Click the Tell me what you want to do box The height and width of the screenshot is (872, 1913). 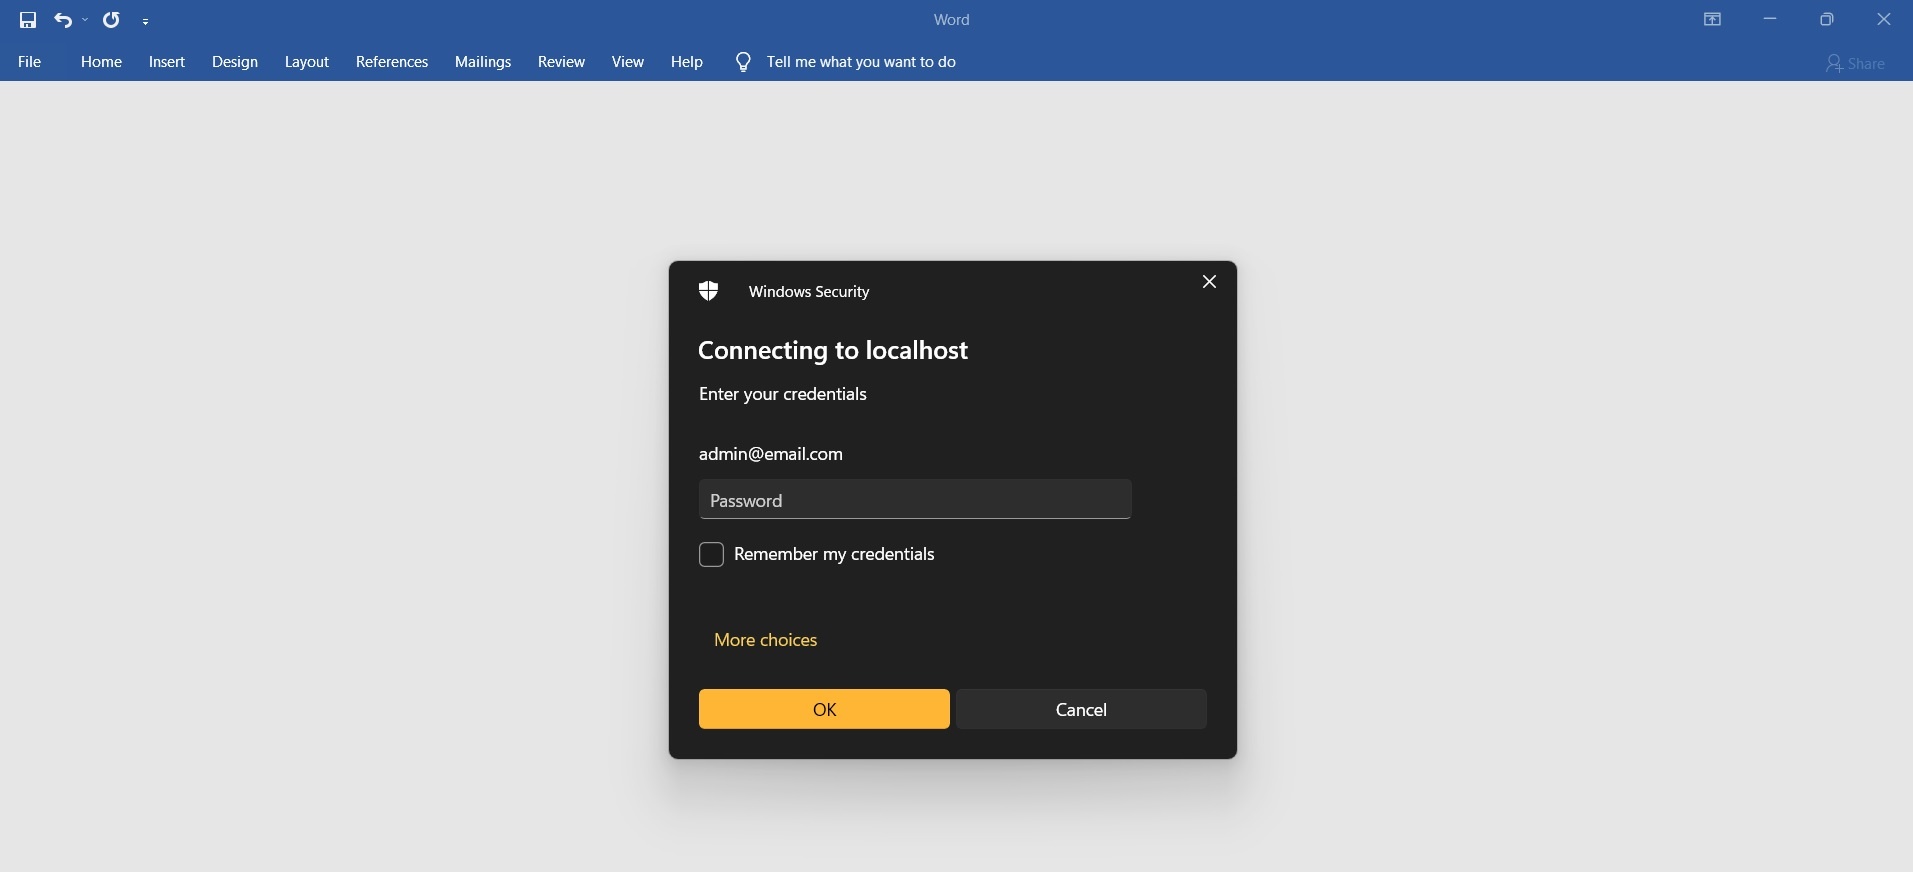[x=861, y=62]
